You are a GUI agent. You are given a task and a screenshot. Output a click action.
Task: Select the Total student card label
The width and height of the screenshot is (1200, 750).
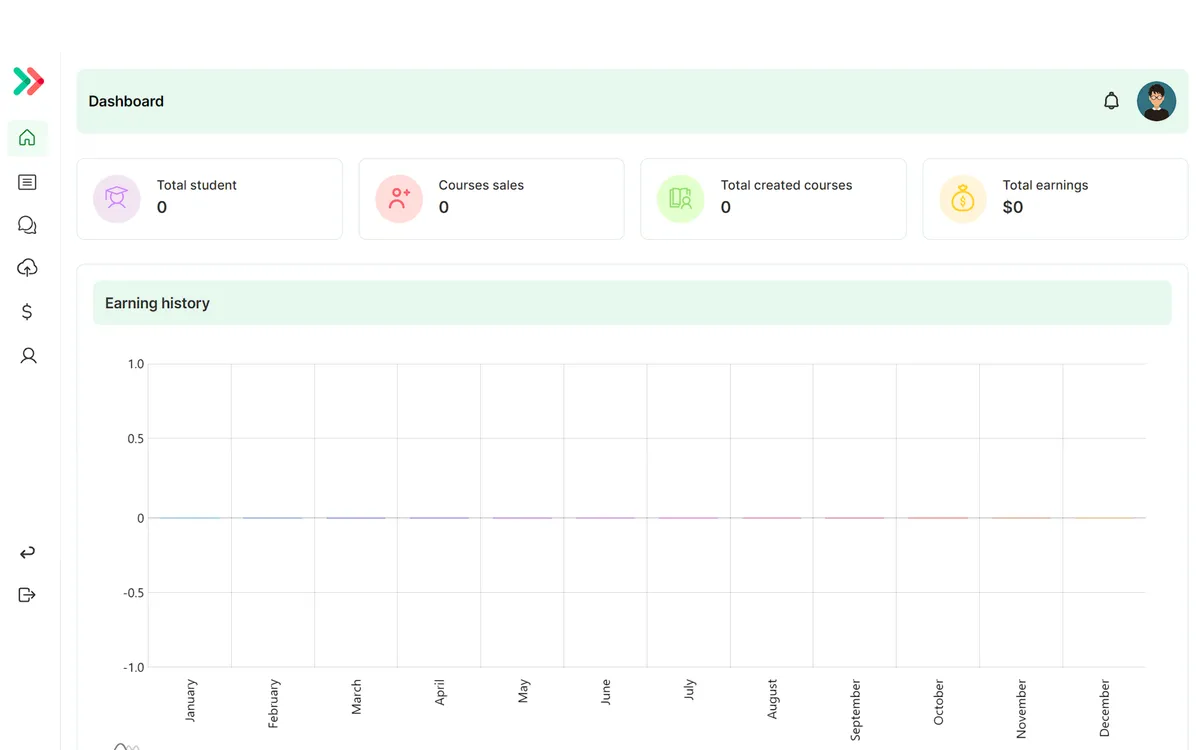[x=197, y=185]
